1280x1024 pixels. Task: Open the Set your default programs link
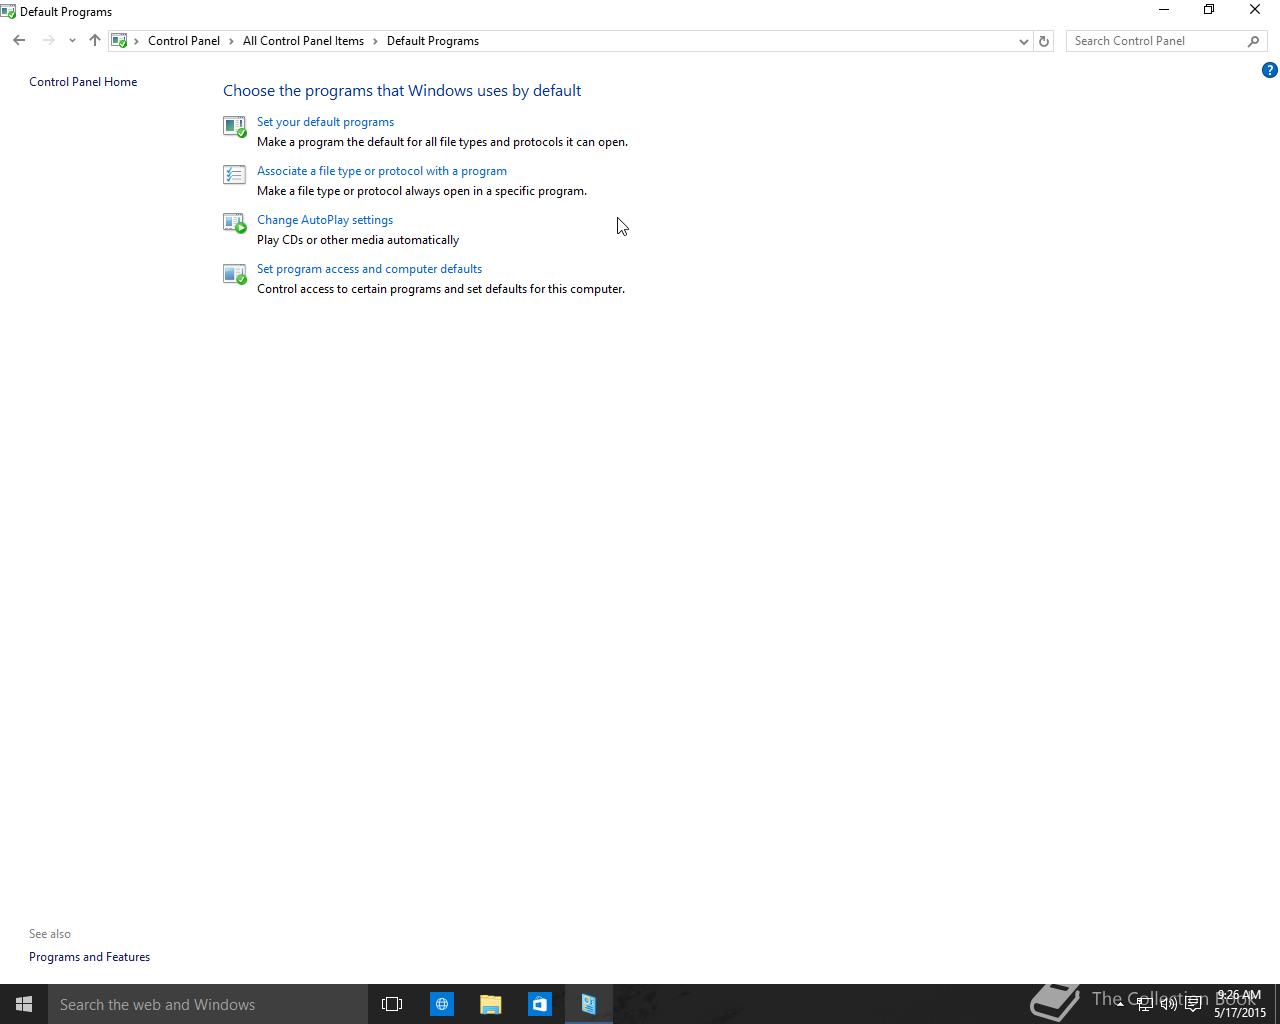click(325, 122)
